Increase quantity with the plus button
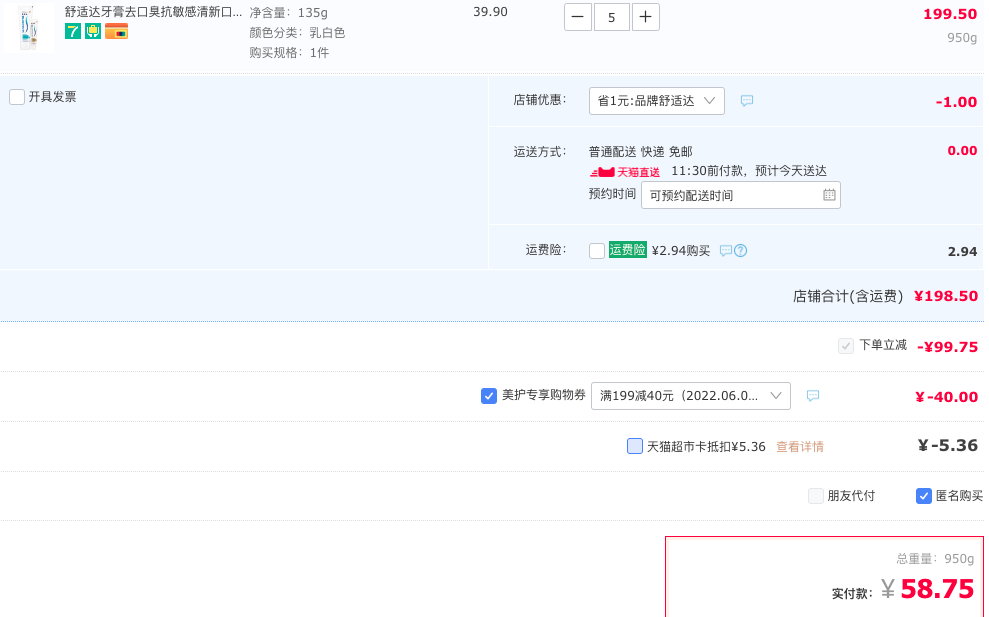 click(x=645, y=17)
